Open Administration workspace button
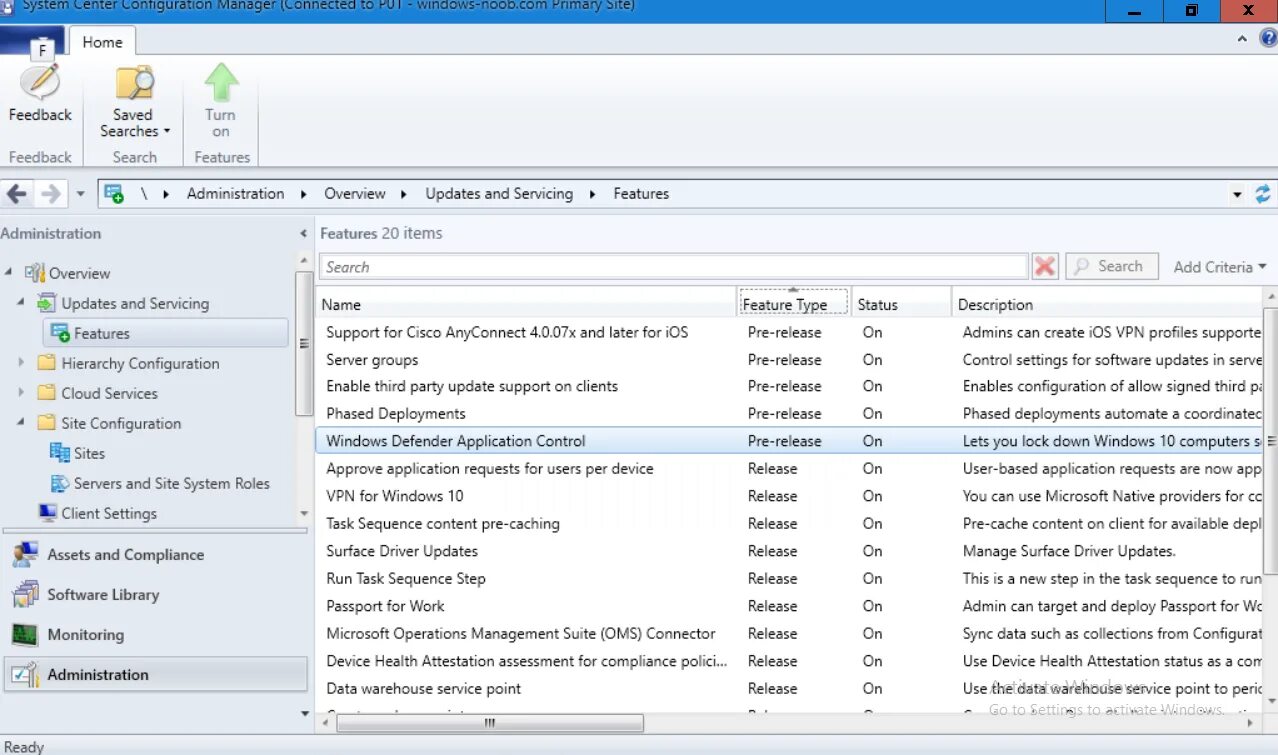 155,675
